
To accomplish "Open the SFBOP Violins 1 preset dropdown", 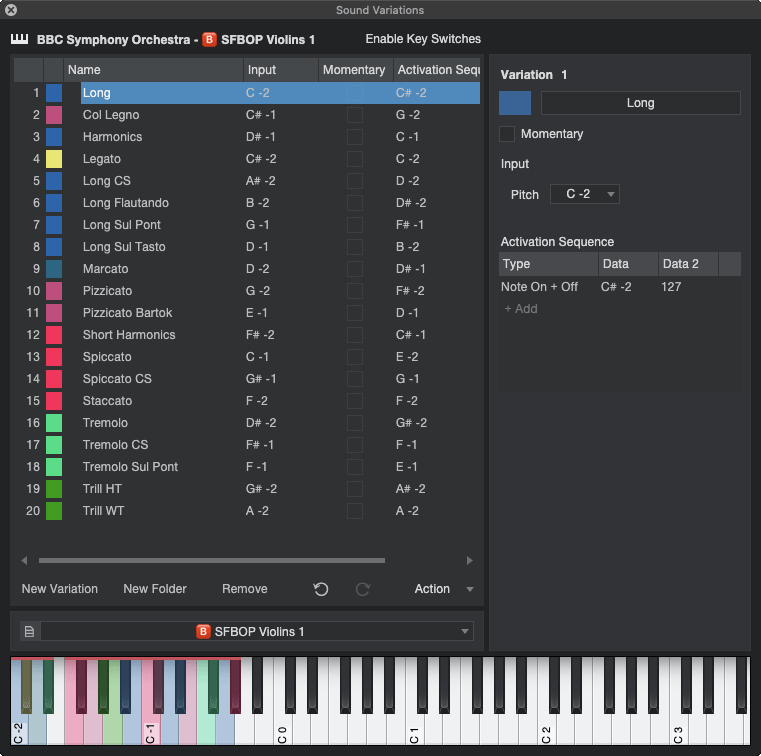I will [x=257, y=631].
